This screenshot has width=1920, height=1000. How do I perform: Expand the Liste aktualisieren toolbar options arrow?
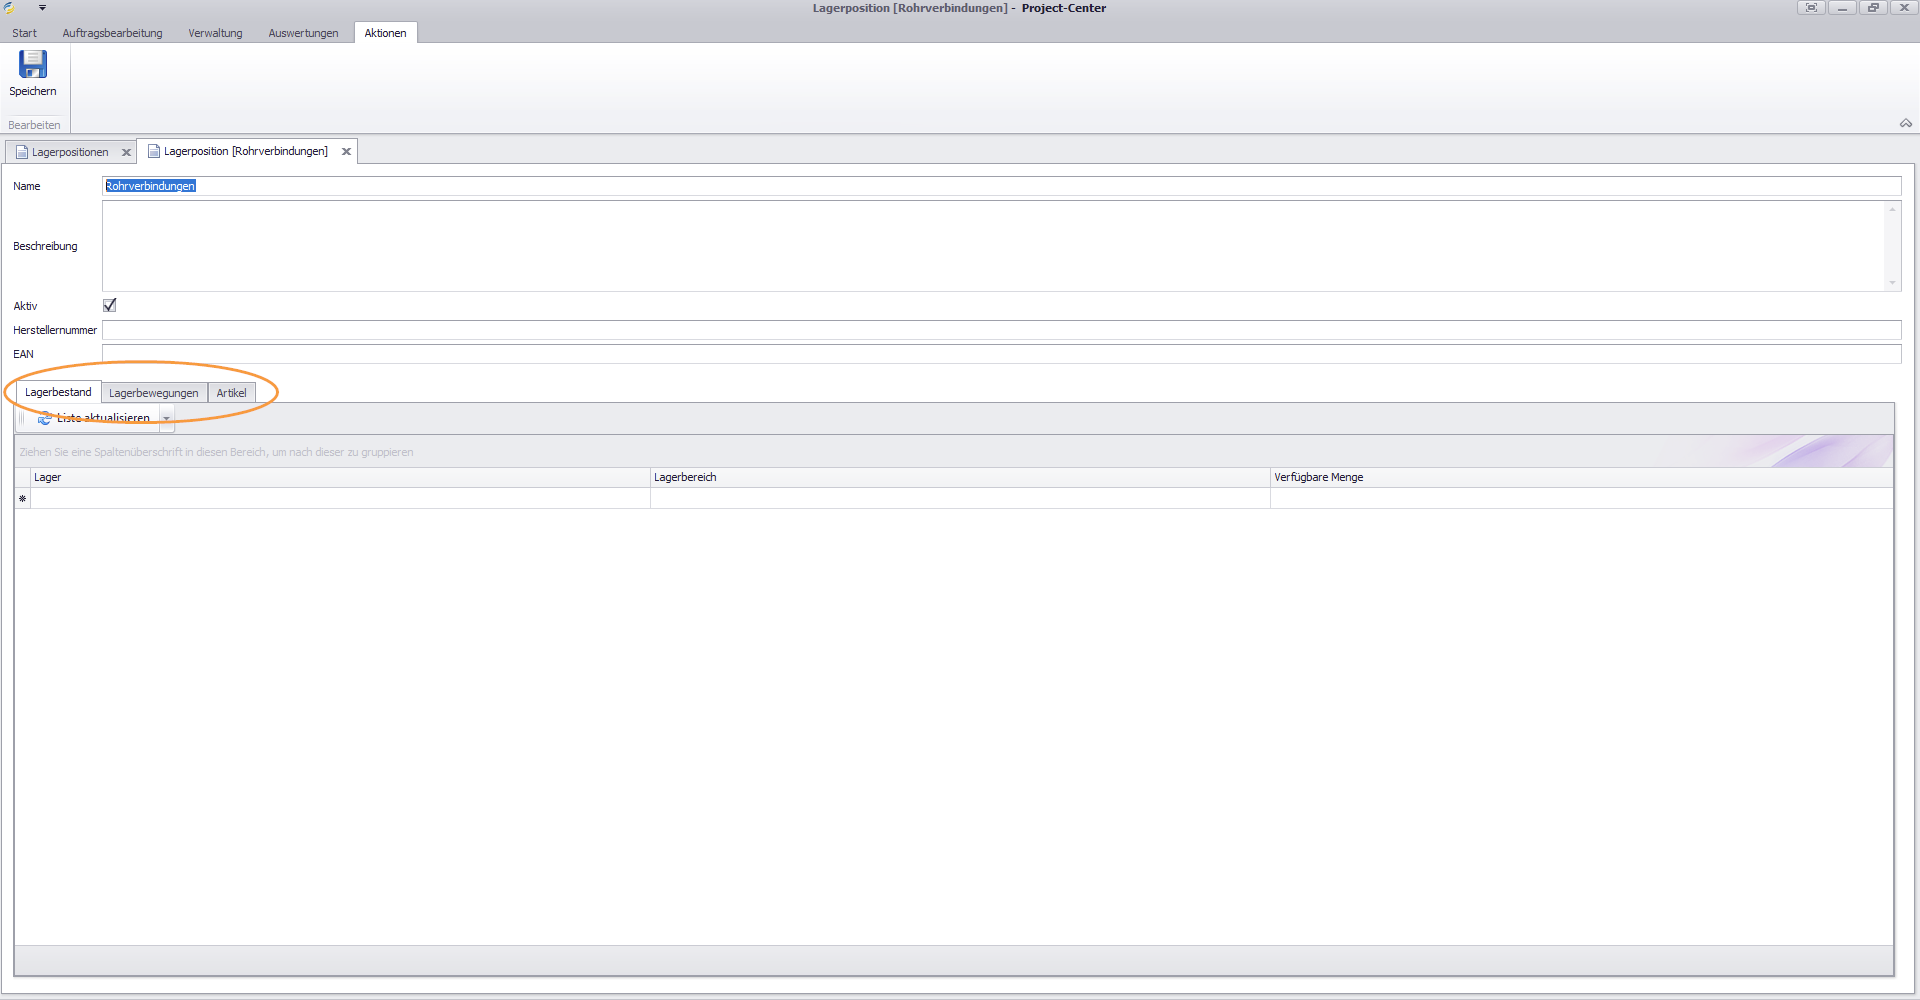click(167, 419)
